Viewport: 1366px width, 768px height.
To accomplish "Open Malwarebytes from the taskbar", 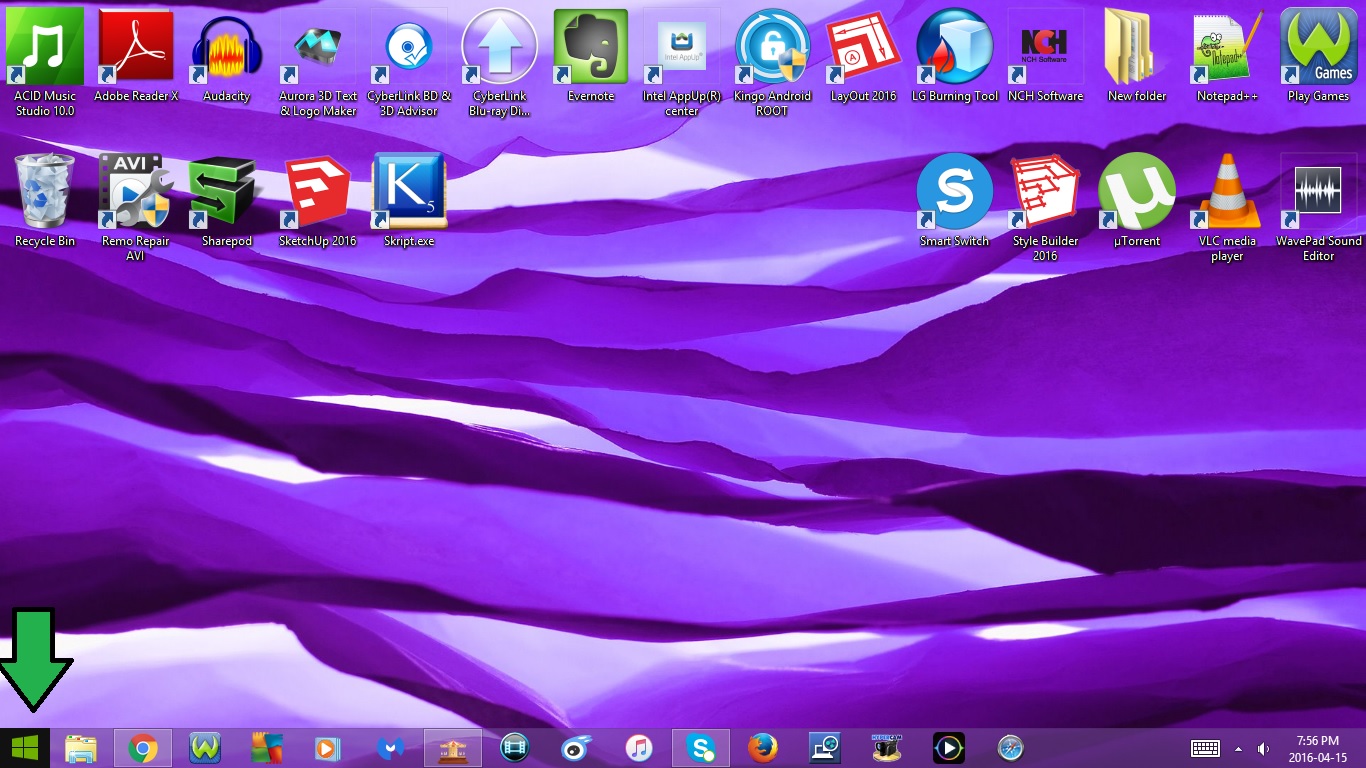I will 390,748.
